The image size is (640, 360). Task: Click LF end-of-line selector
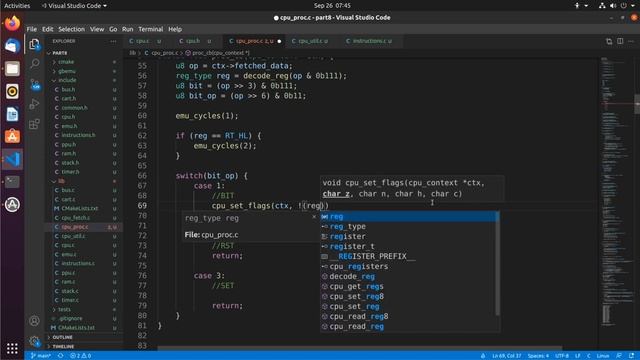(578, 356)
